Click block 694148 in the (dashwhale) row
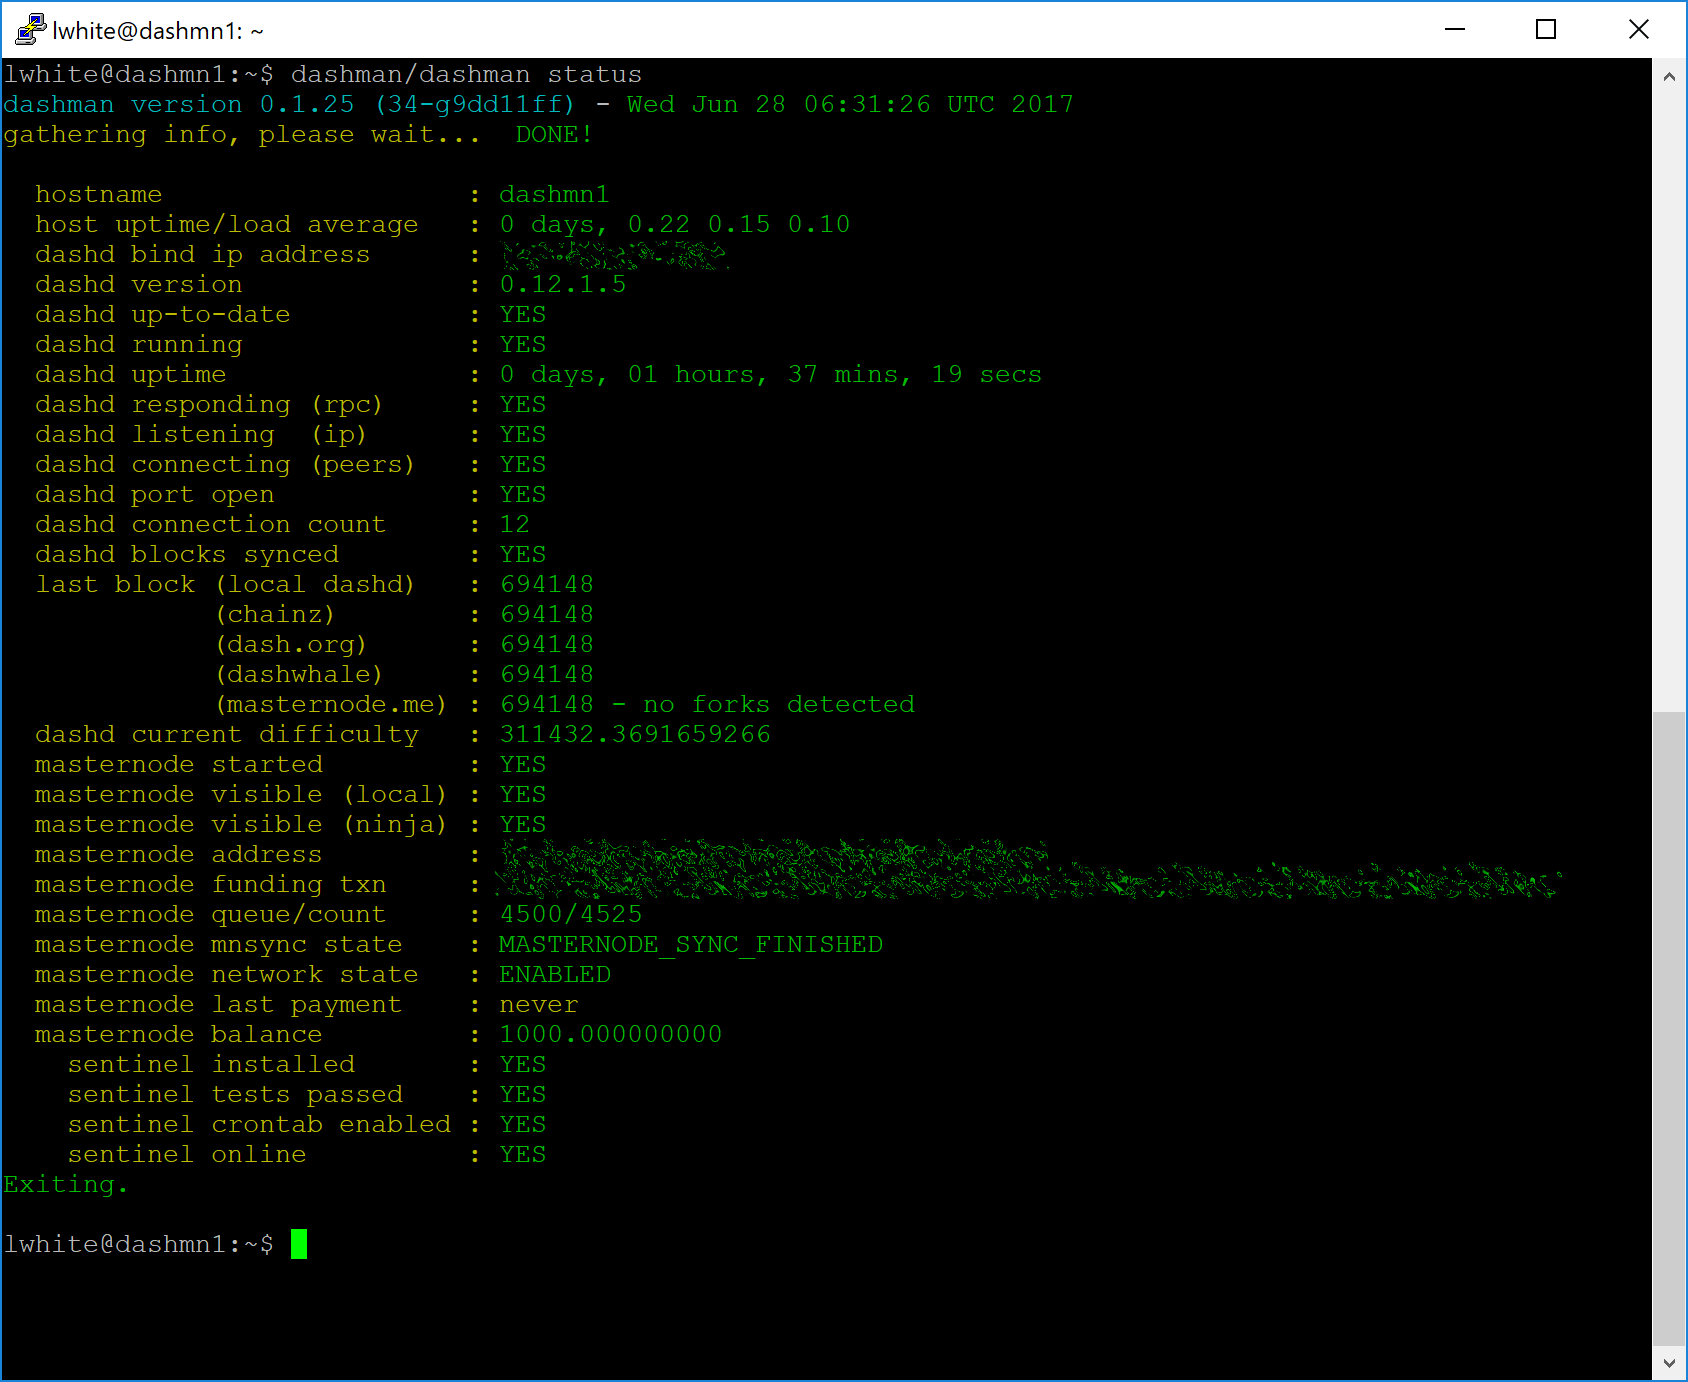 click(546, 675)
